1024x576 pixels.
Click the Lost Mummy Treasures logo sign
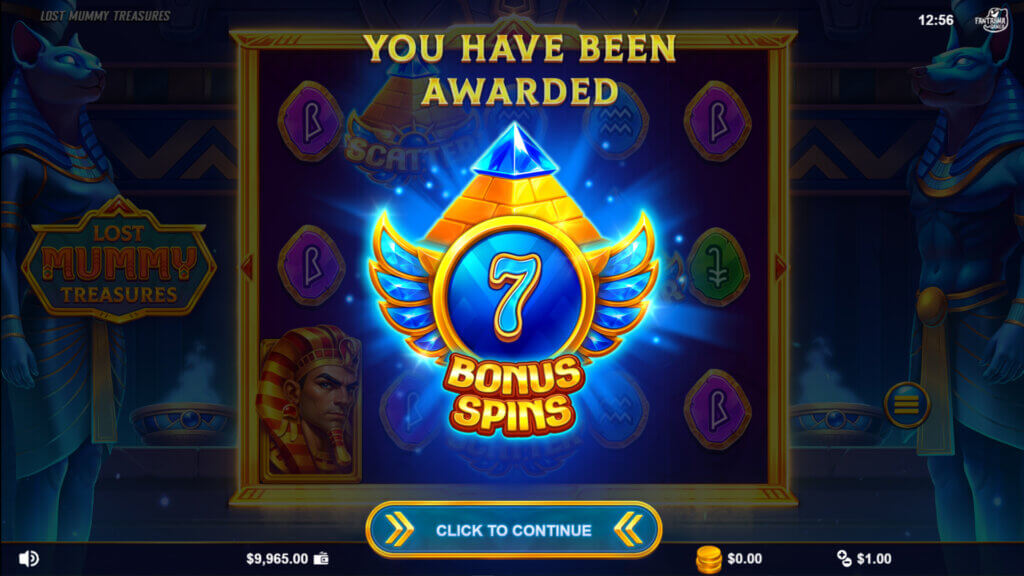(x=119, y=260)
